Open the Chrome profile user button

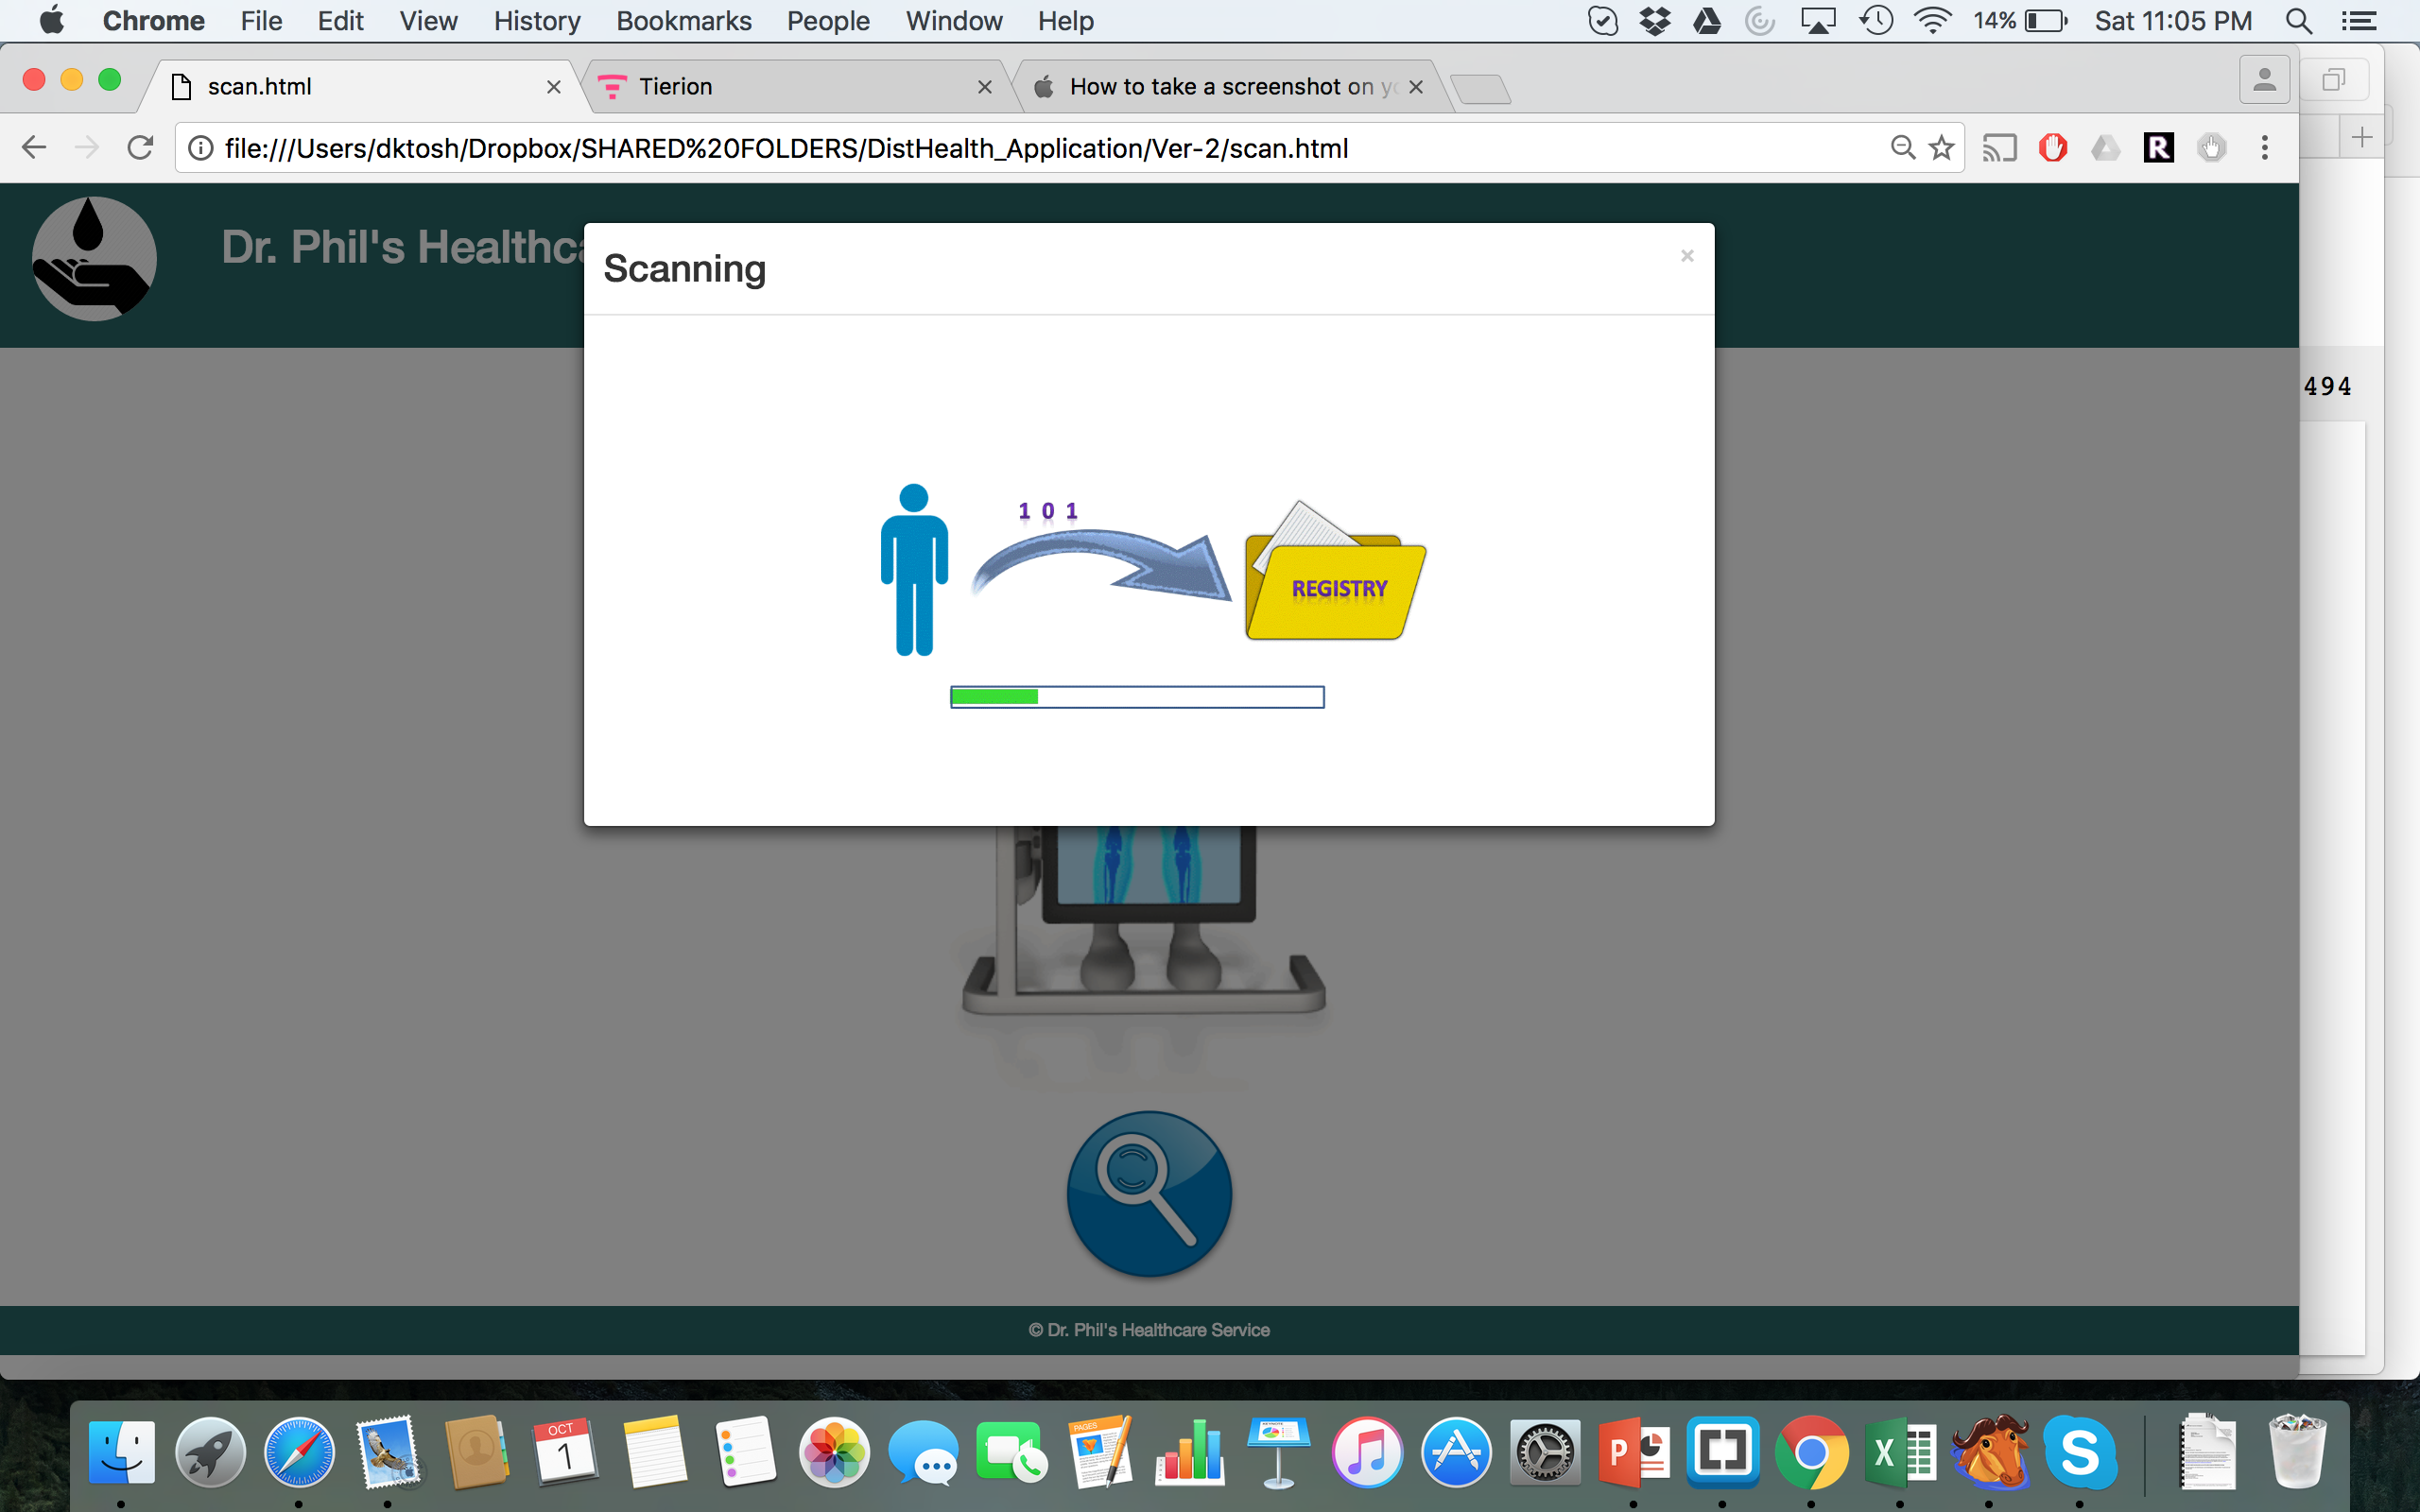tap(2264, 80)
